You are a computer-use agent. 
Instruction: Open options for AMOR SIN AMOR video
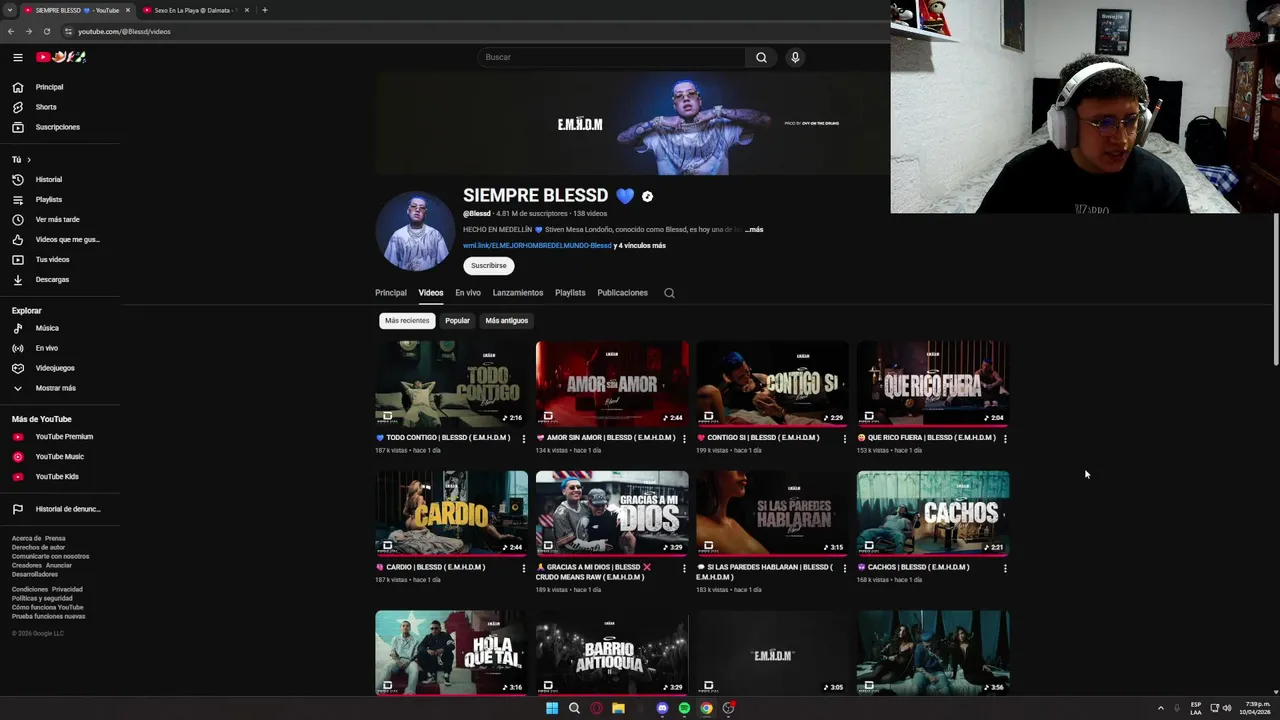[684, 438]
